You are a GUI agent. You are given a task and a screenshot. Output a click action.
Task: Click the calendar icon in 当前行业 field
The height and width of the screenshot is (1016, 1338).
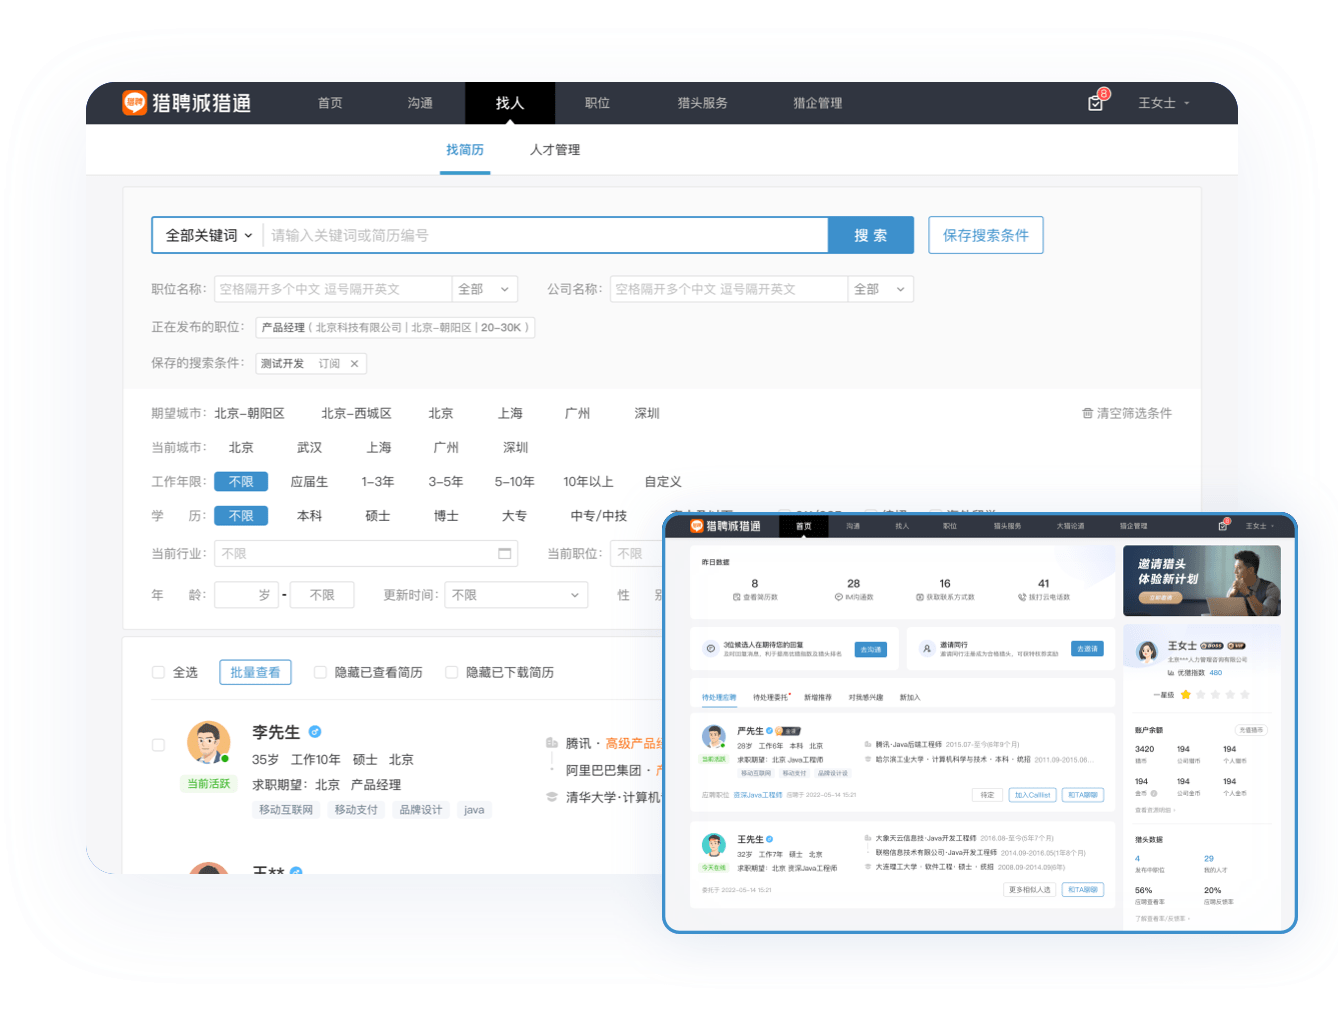click(504, 554)
